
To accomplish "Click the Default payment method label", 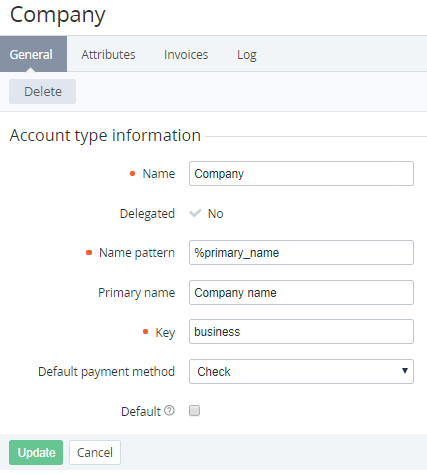I will 106,371.
